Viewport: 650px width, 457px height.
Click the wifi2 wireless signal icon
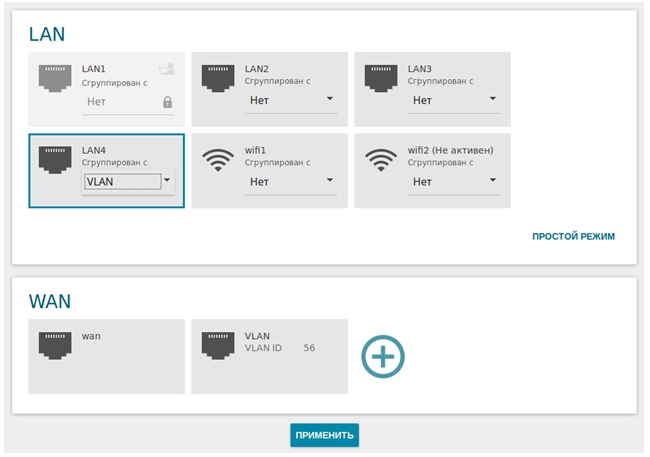point(382,159)
